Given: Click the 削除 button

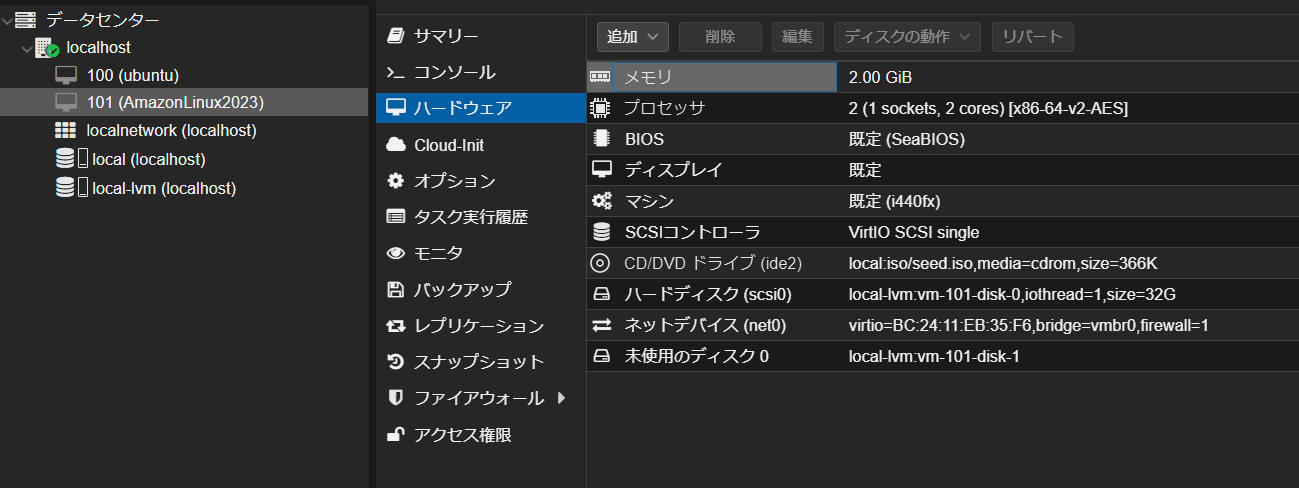Looking at the screenshot, I should [720, 37].
